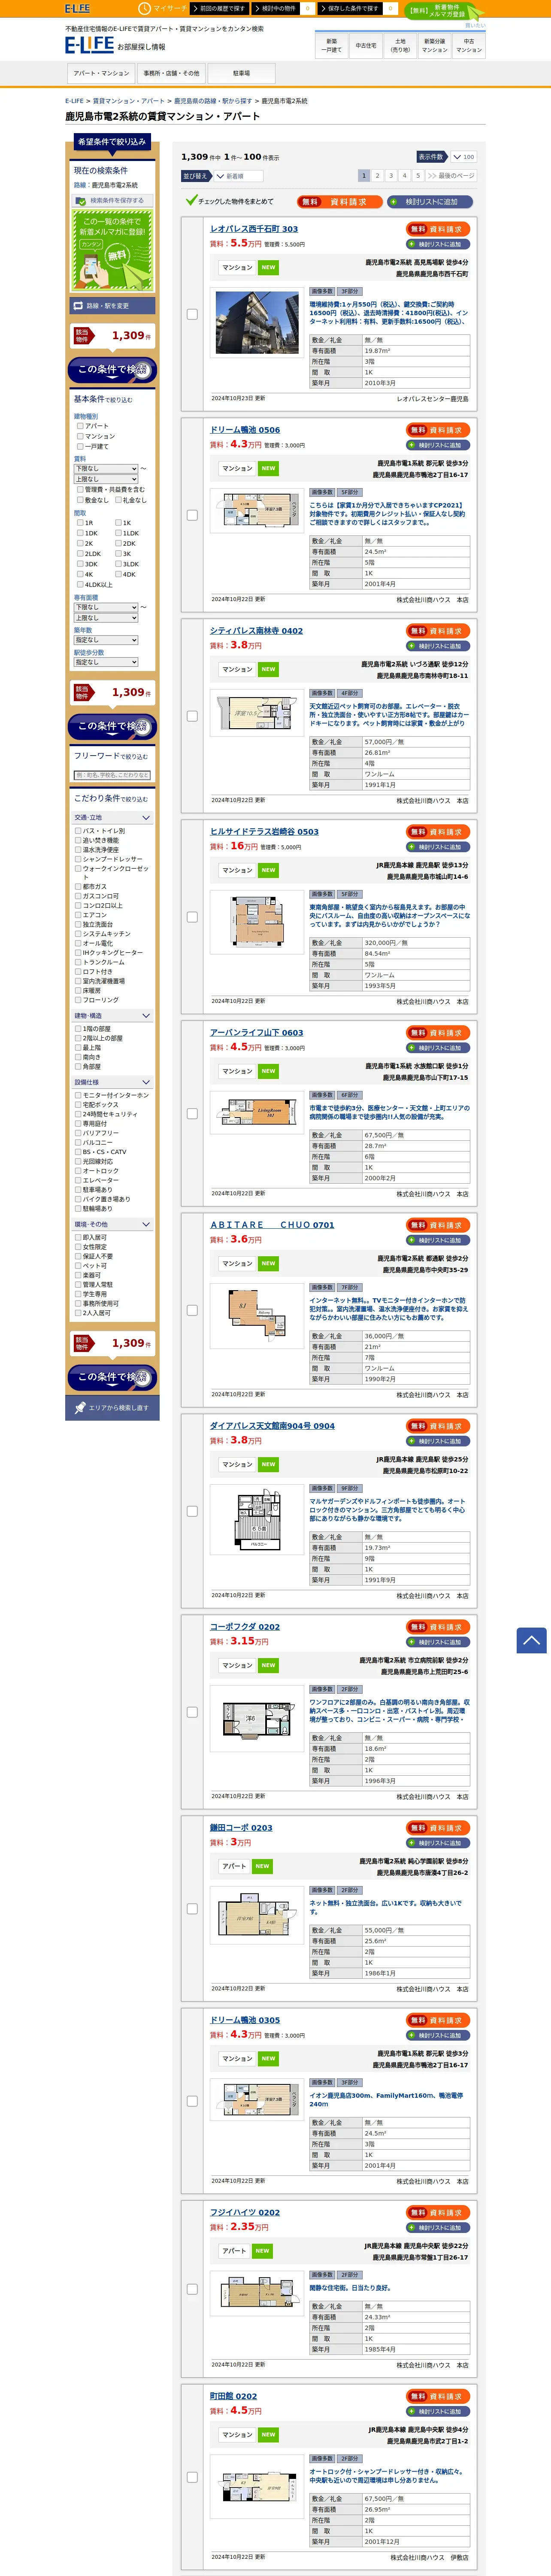Open the 賃料 上限なし dropdown
The height and width of the screenshot is (2576, 551).
click(x=105, y=479)
